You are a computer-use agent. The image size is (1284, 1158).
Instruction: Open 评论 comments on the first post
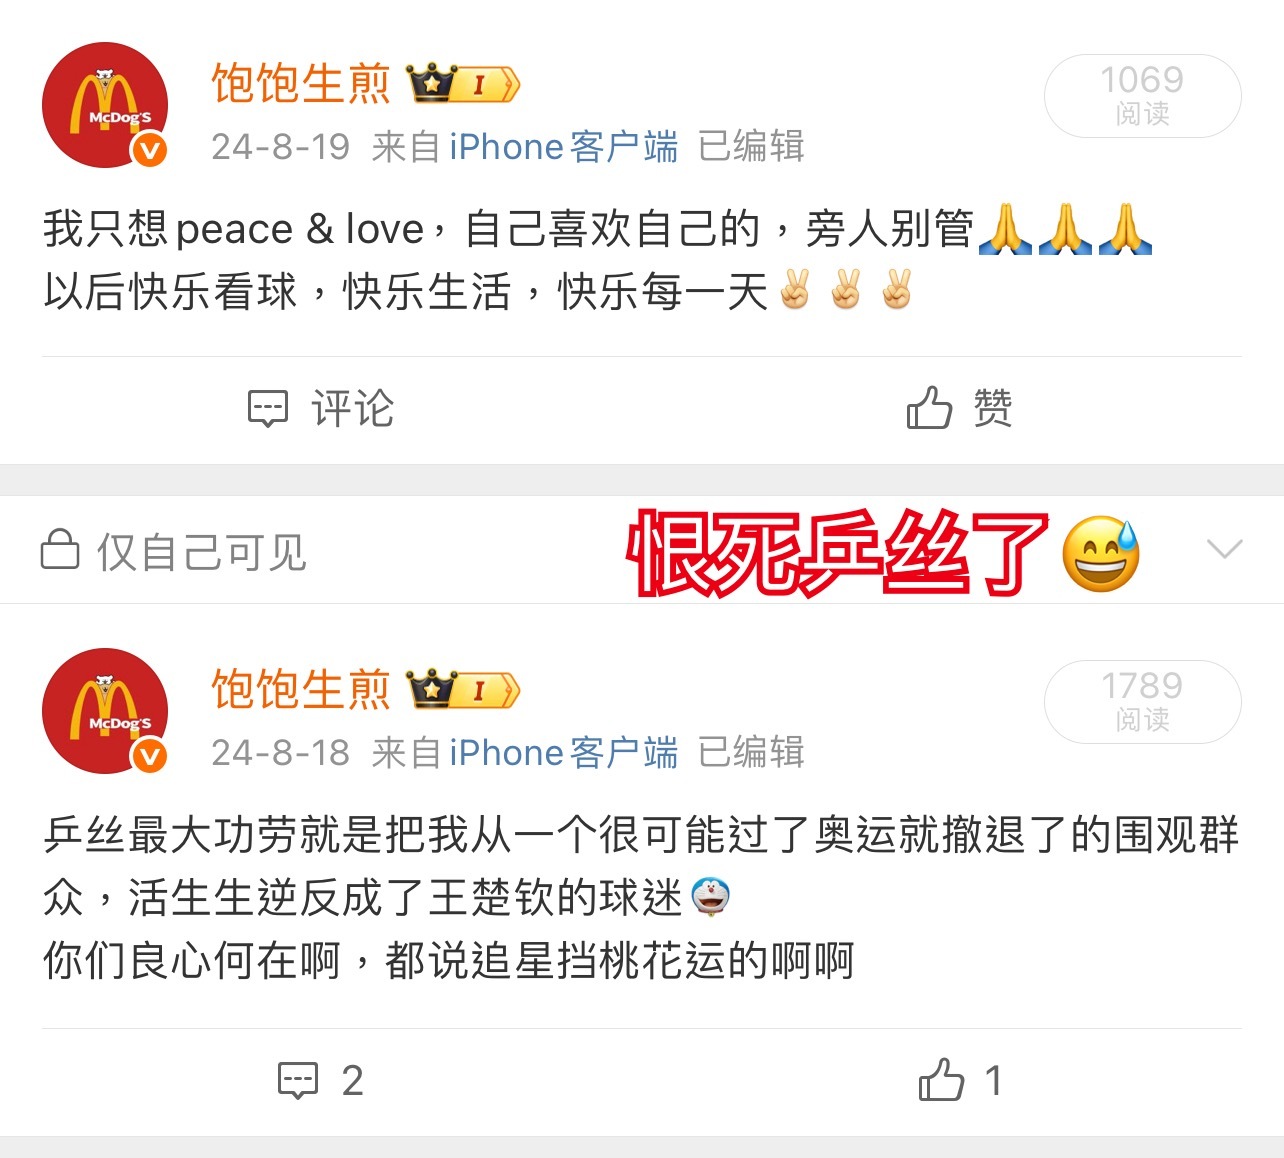pyautogui.click(x=321, y=409)
